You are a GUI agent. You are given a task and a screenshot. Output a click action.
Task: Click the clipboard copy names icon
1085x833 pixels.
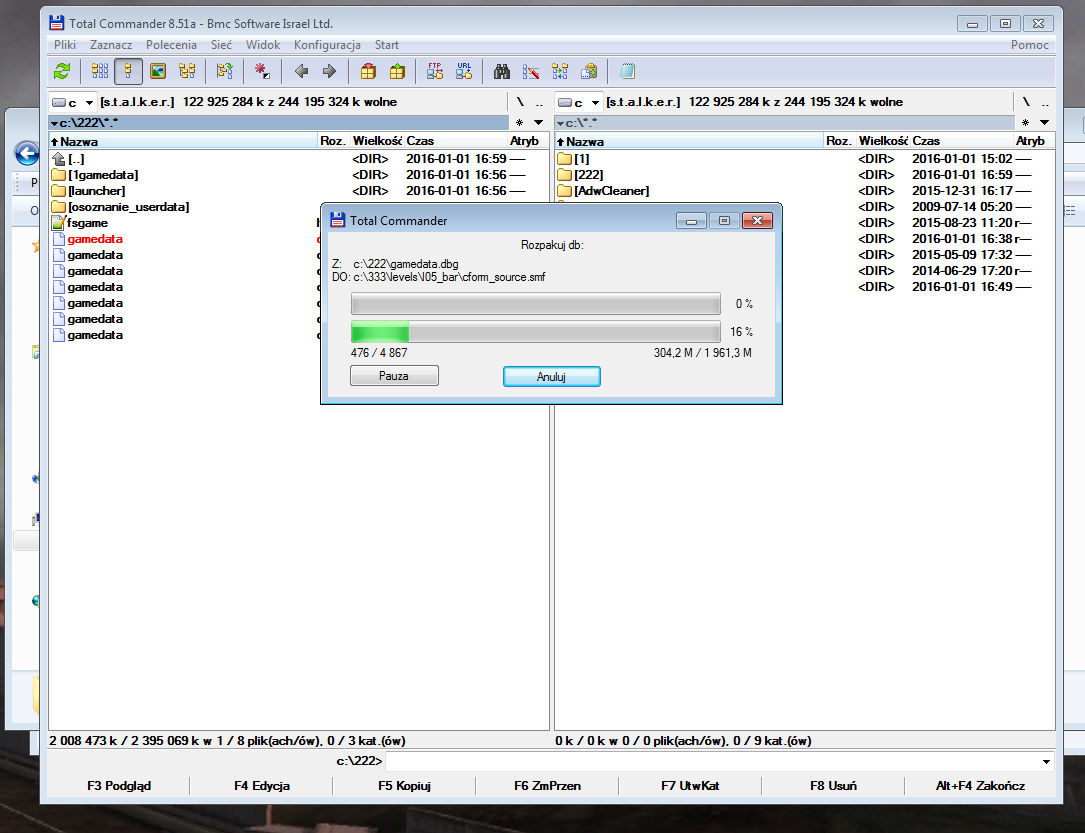tap(590, 71)
